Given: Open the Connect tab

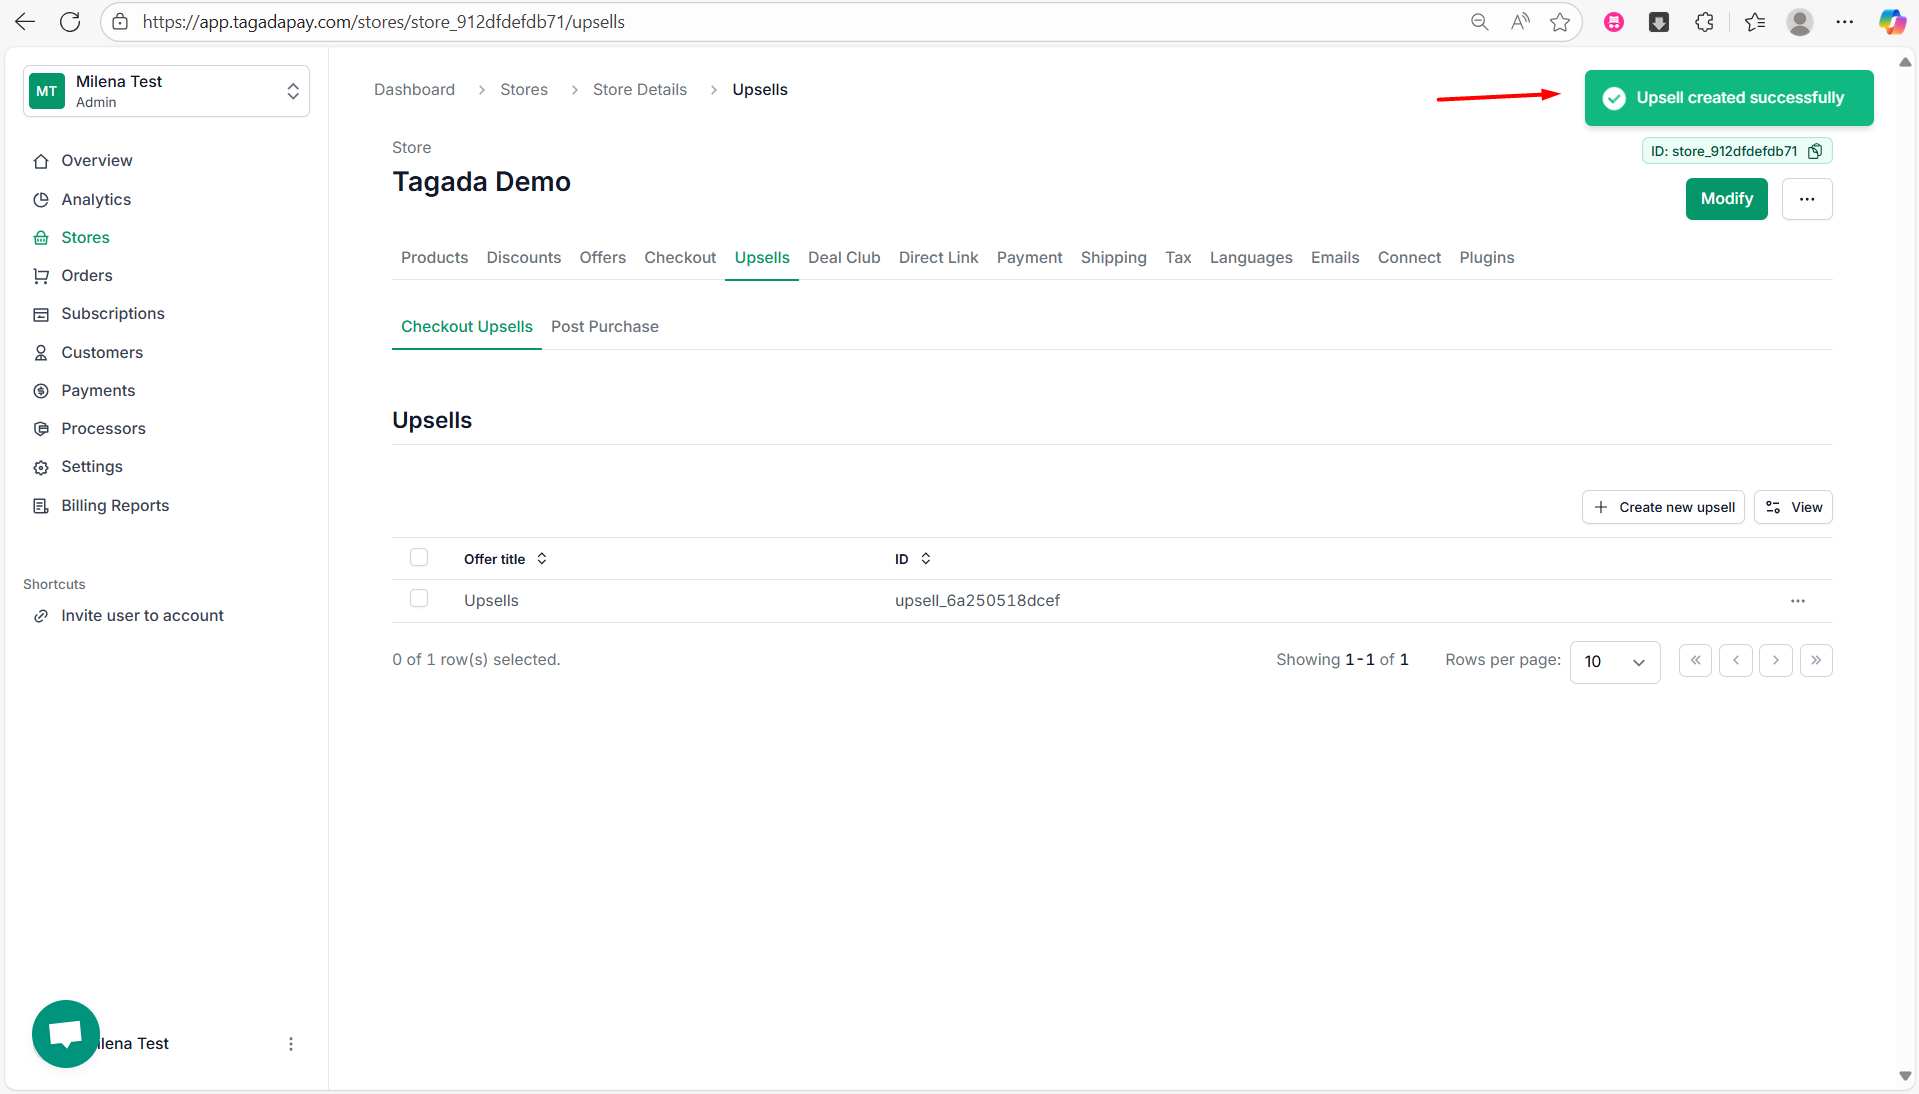Looking at the screenshot, I should click(1409, 257).
